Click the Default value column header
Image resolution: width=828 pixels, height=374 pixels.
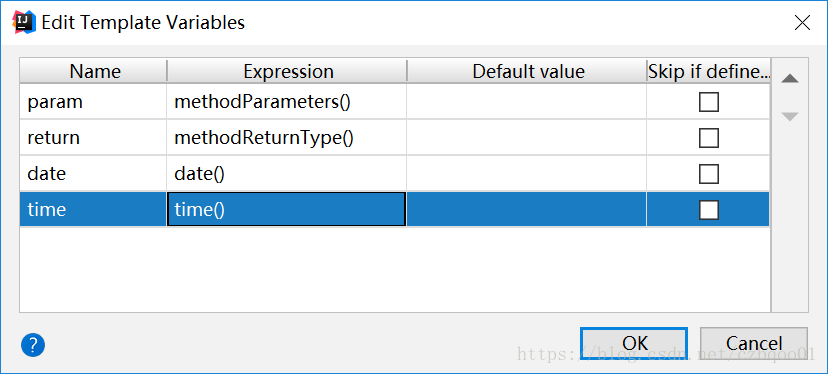tap(527, 71)
